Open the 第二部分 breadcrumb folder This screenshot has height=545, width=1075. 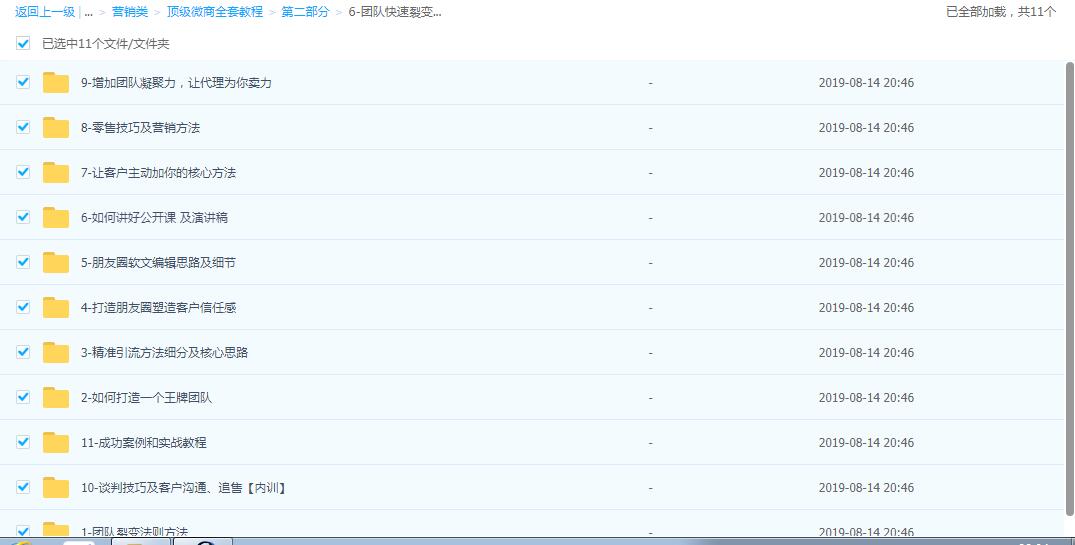305,12
